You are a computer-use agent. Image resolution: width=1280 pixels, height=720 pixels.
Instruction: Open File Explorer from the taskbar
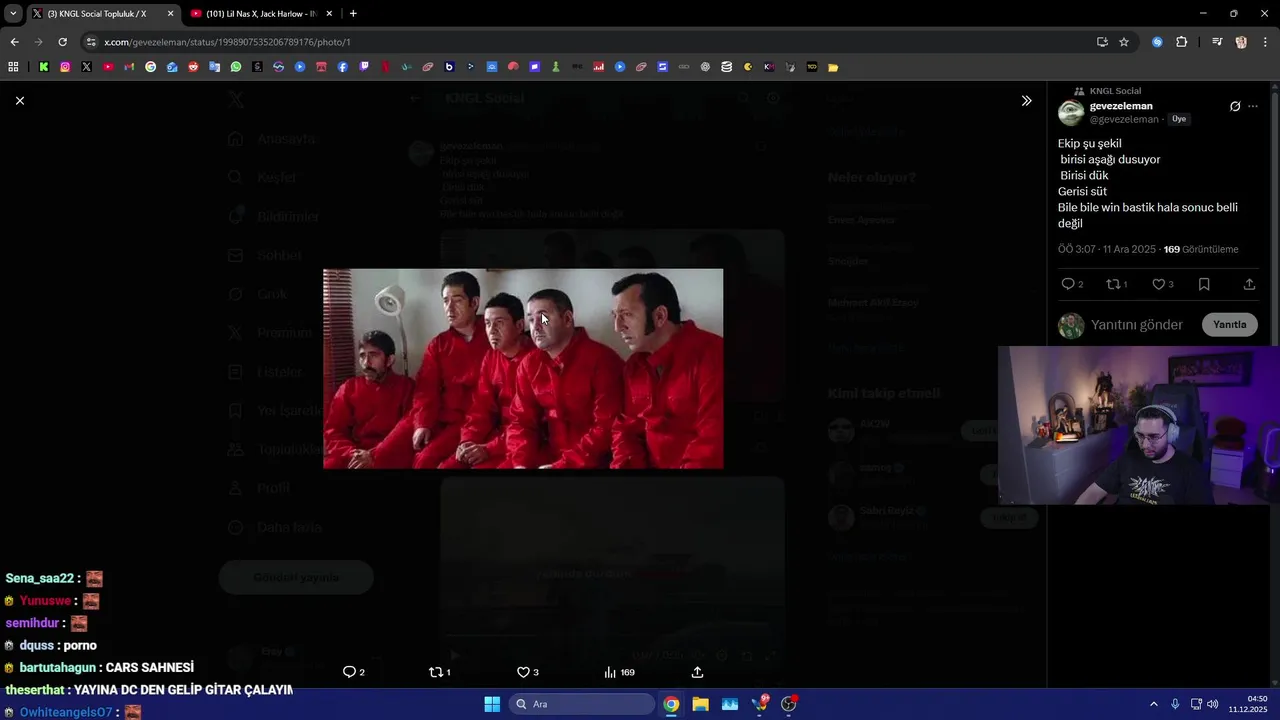coord(700,704)
